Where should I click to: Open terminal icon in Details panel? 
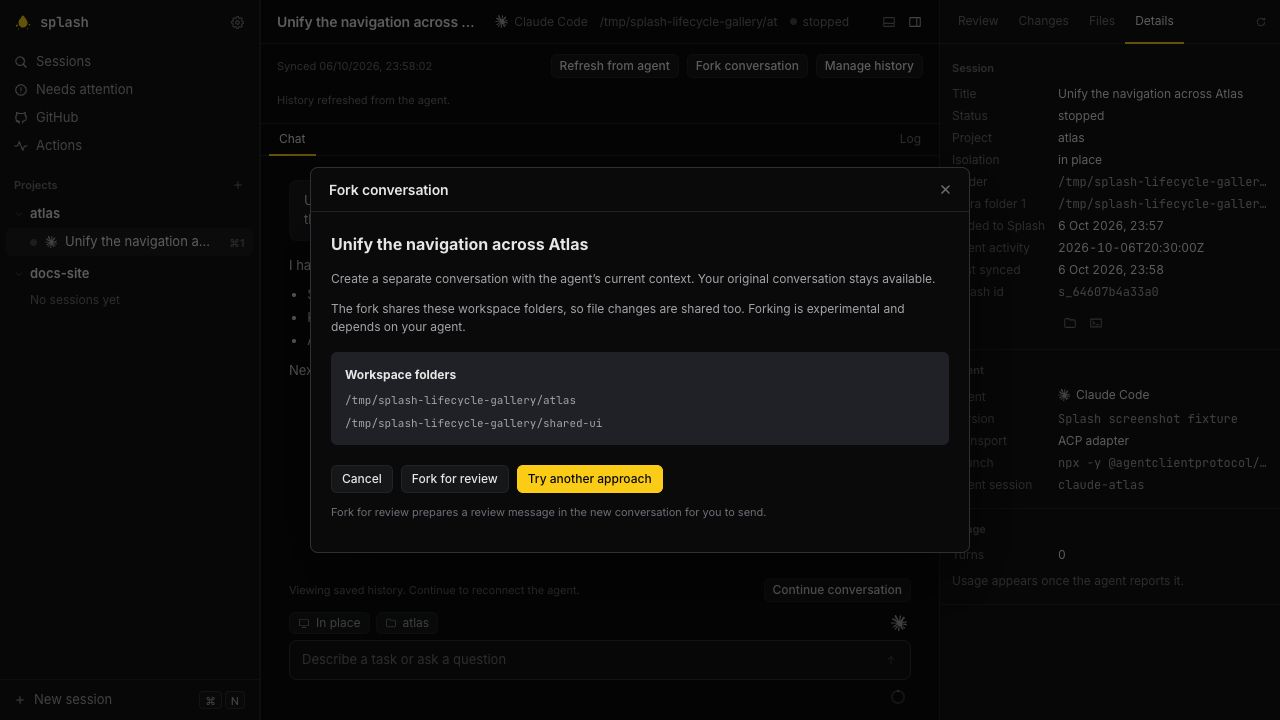point(1096,323)
